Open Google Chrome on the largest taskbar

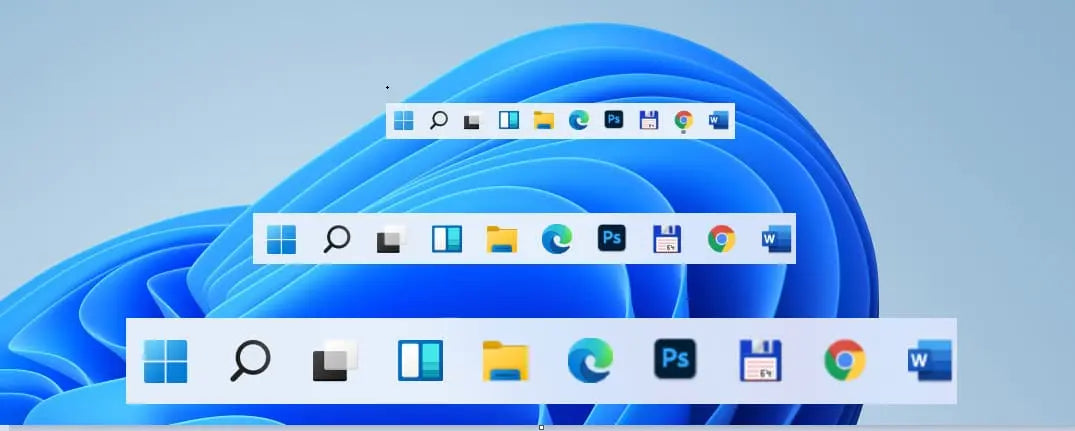tap(845, 360)
